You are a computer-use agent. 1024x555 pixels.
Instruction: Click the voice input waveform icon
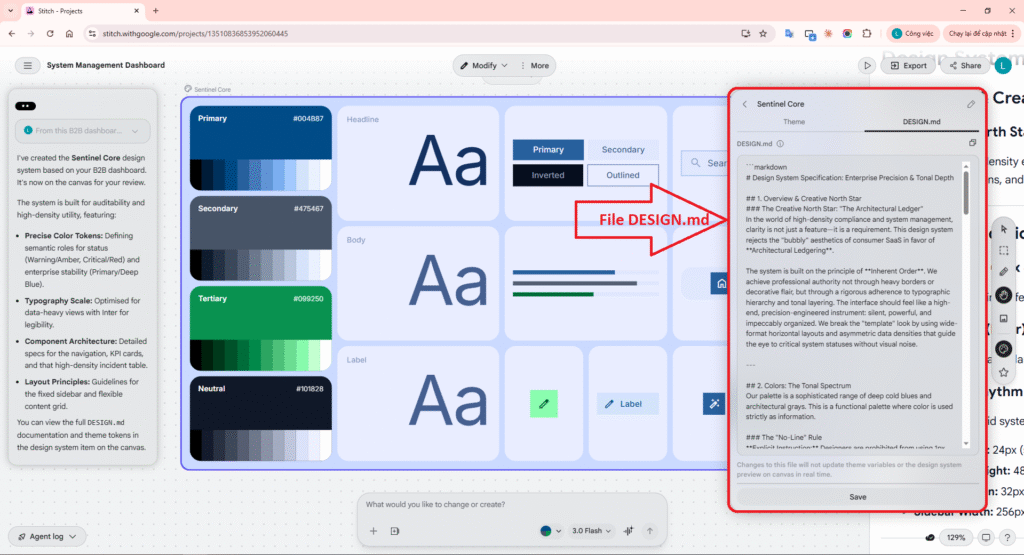point(628,531)
